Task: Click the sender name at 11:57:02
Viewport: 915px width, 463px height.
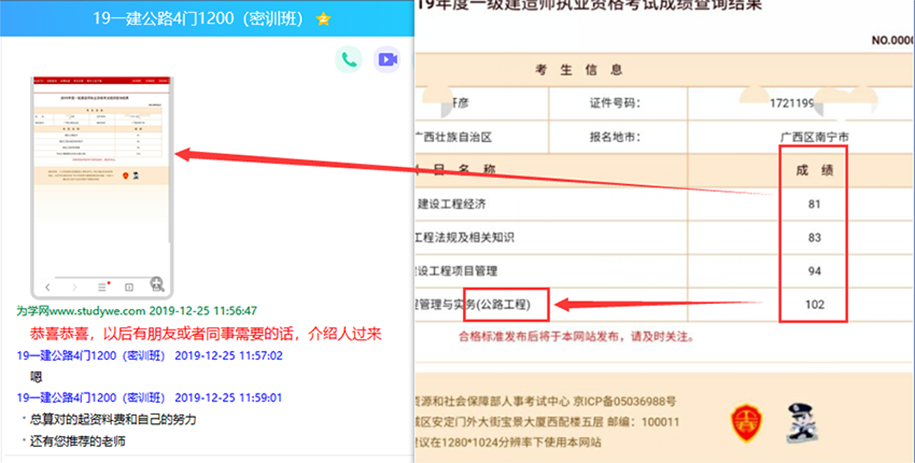Action: pyautogui.click(x=91, y=355)
